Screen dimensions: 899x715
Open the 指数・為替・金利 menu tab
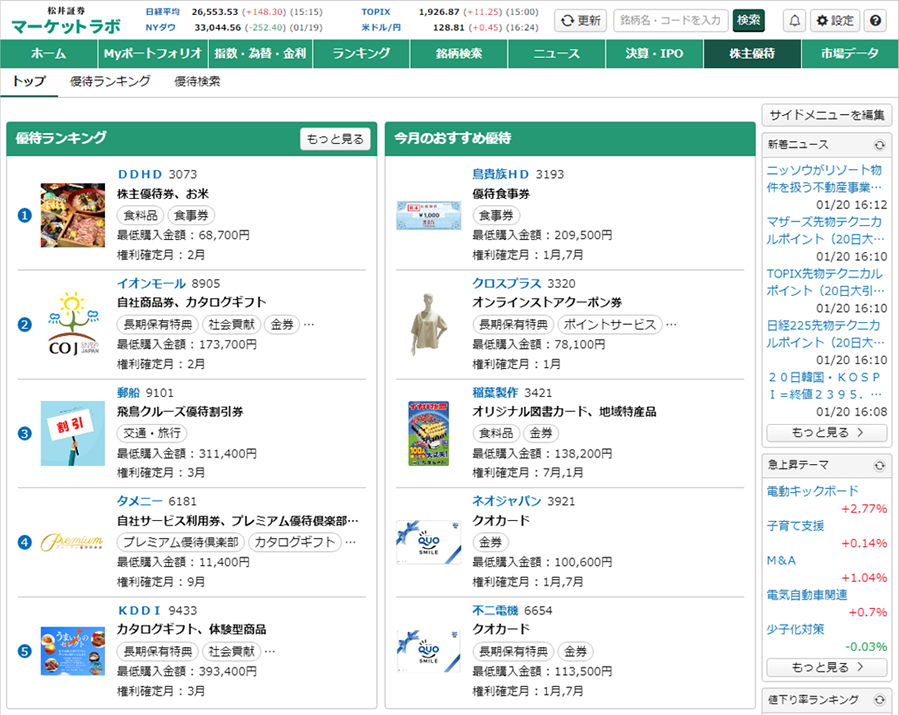(260, 54)
